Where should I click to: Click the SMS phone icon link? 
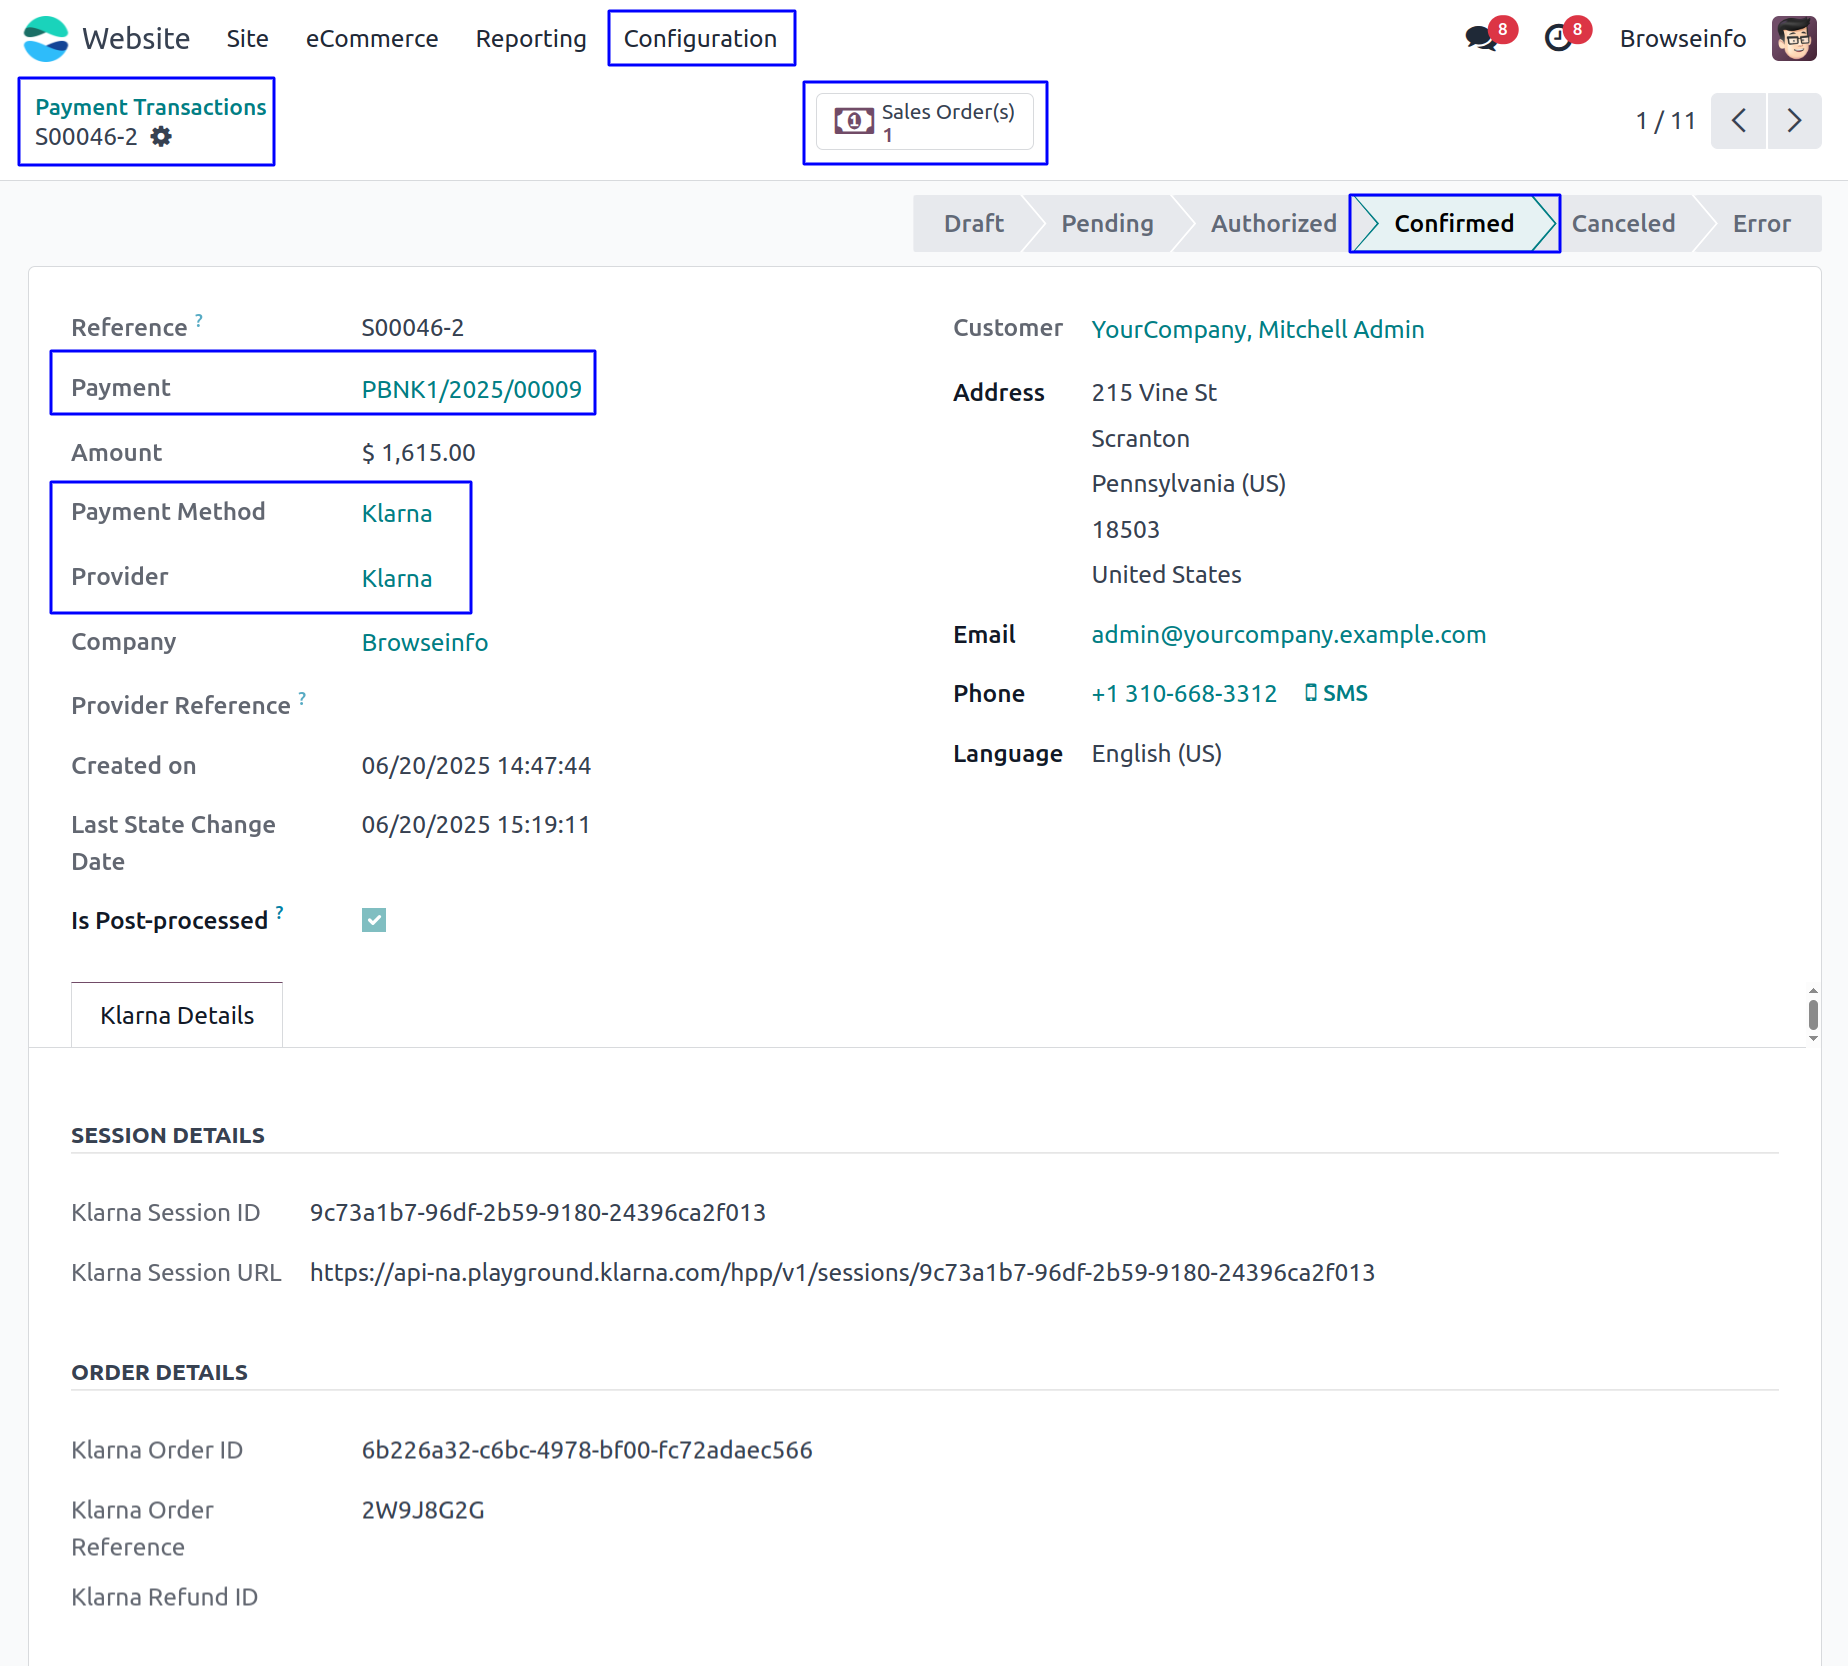click(x=1336, y=693)
